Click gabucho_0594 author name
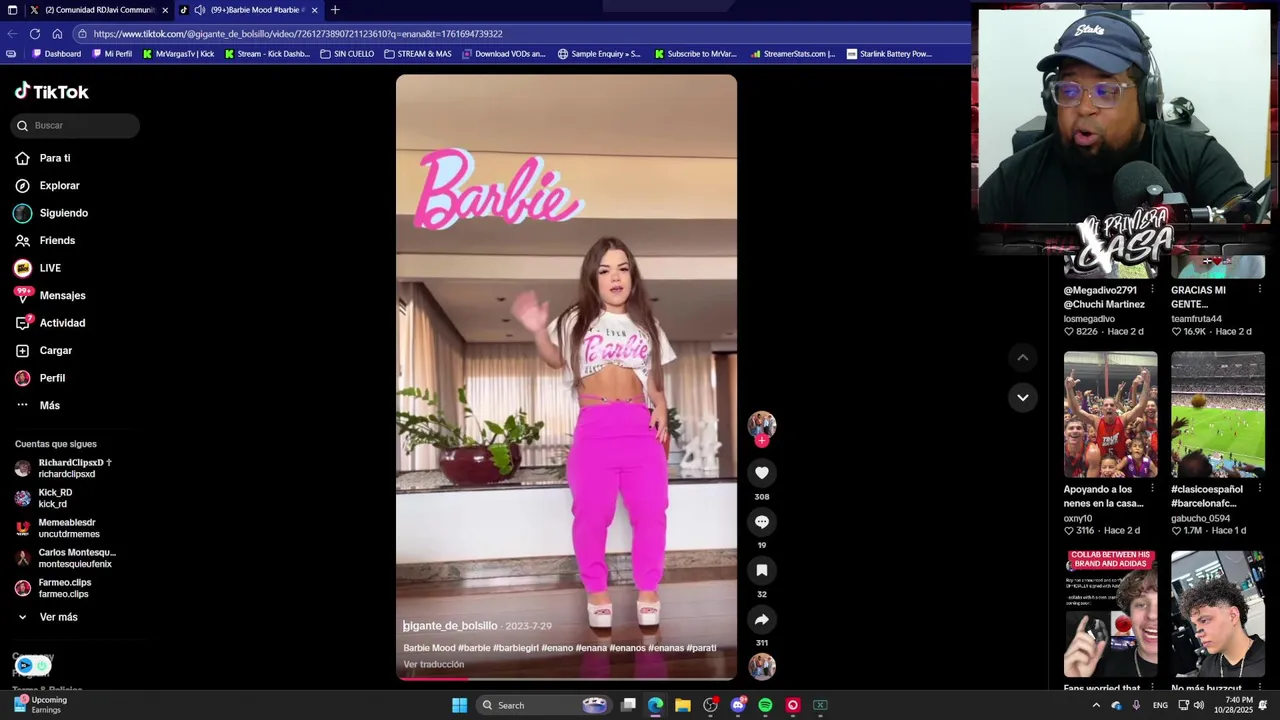Screen dimensions: 1280x720 tap(1201, 518)
